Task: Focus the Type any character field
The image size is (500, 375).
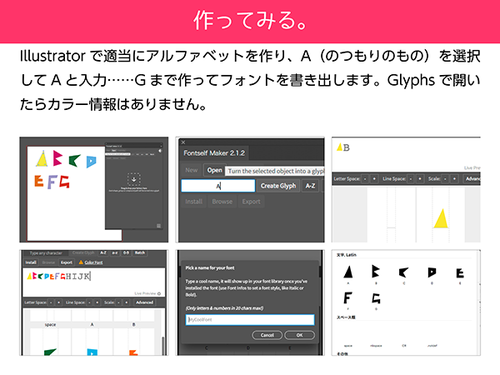Action: pyautogui.click(x=46, y=253)
